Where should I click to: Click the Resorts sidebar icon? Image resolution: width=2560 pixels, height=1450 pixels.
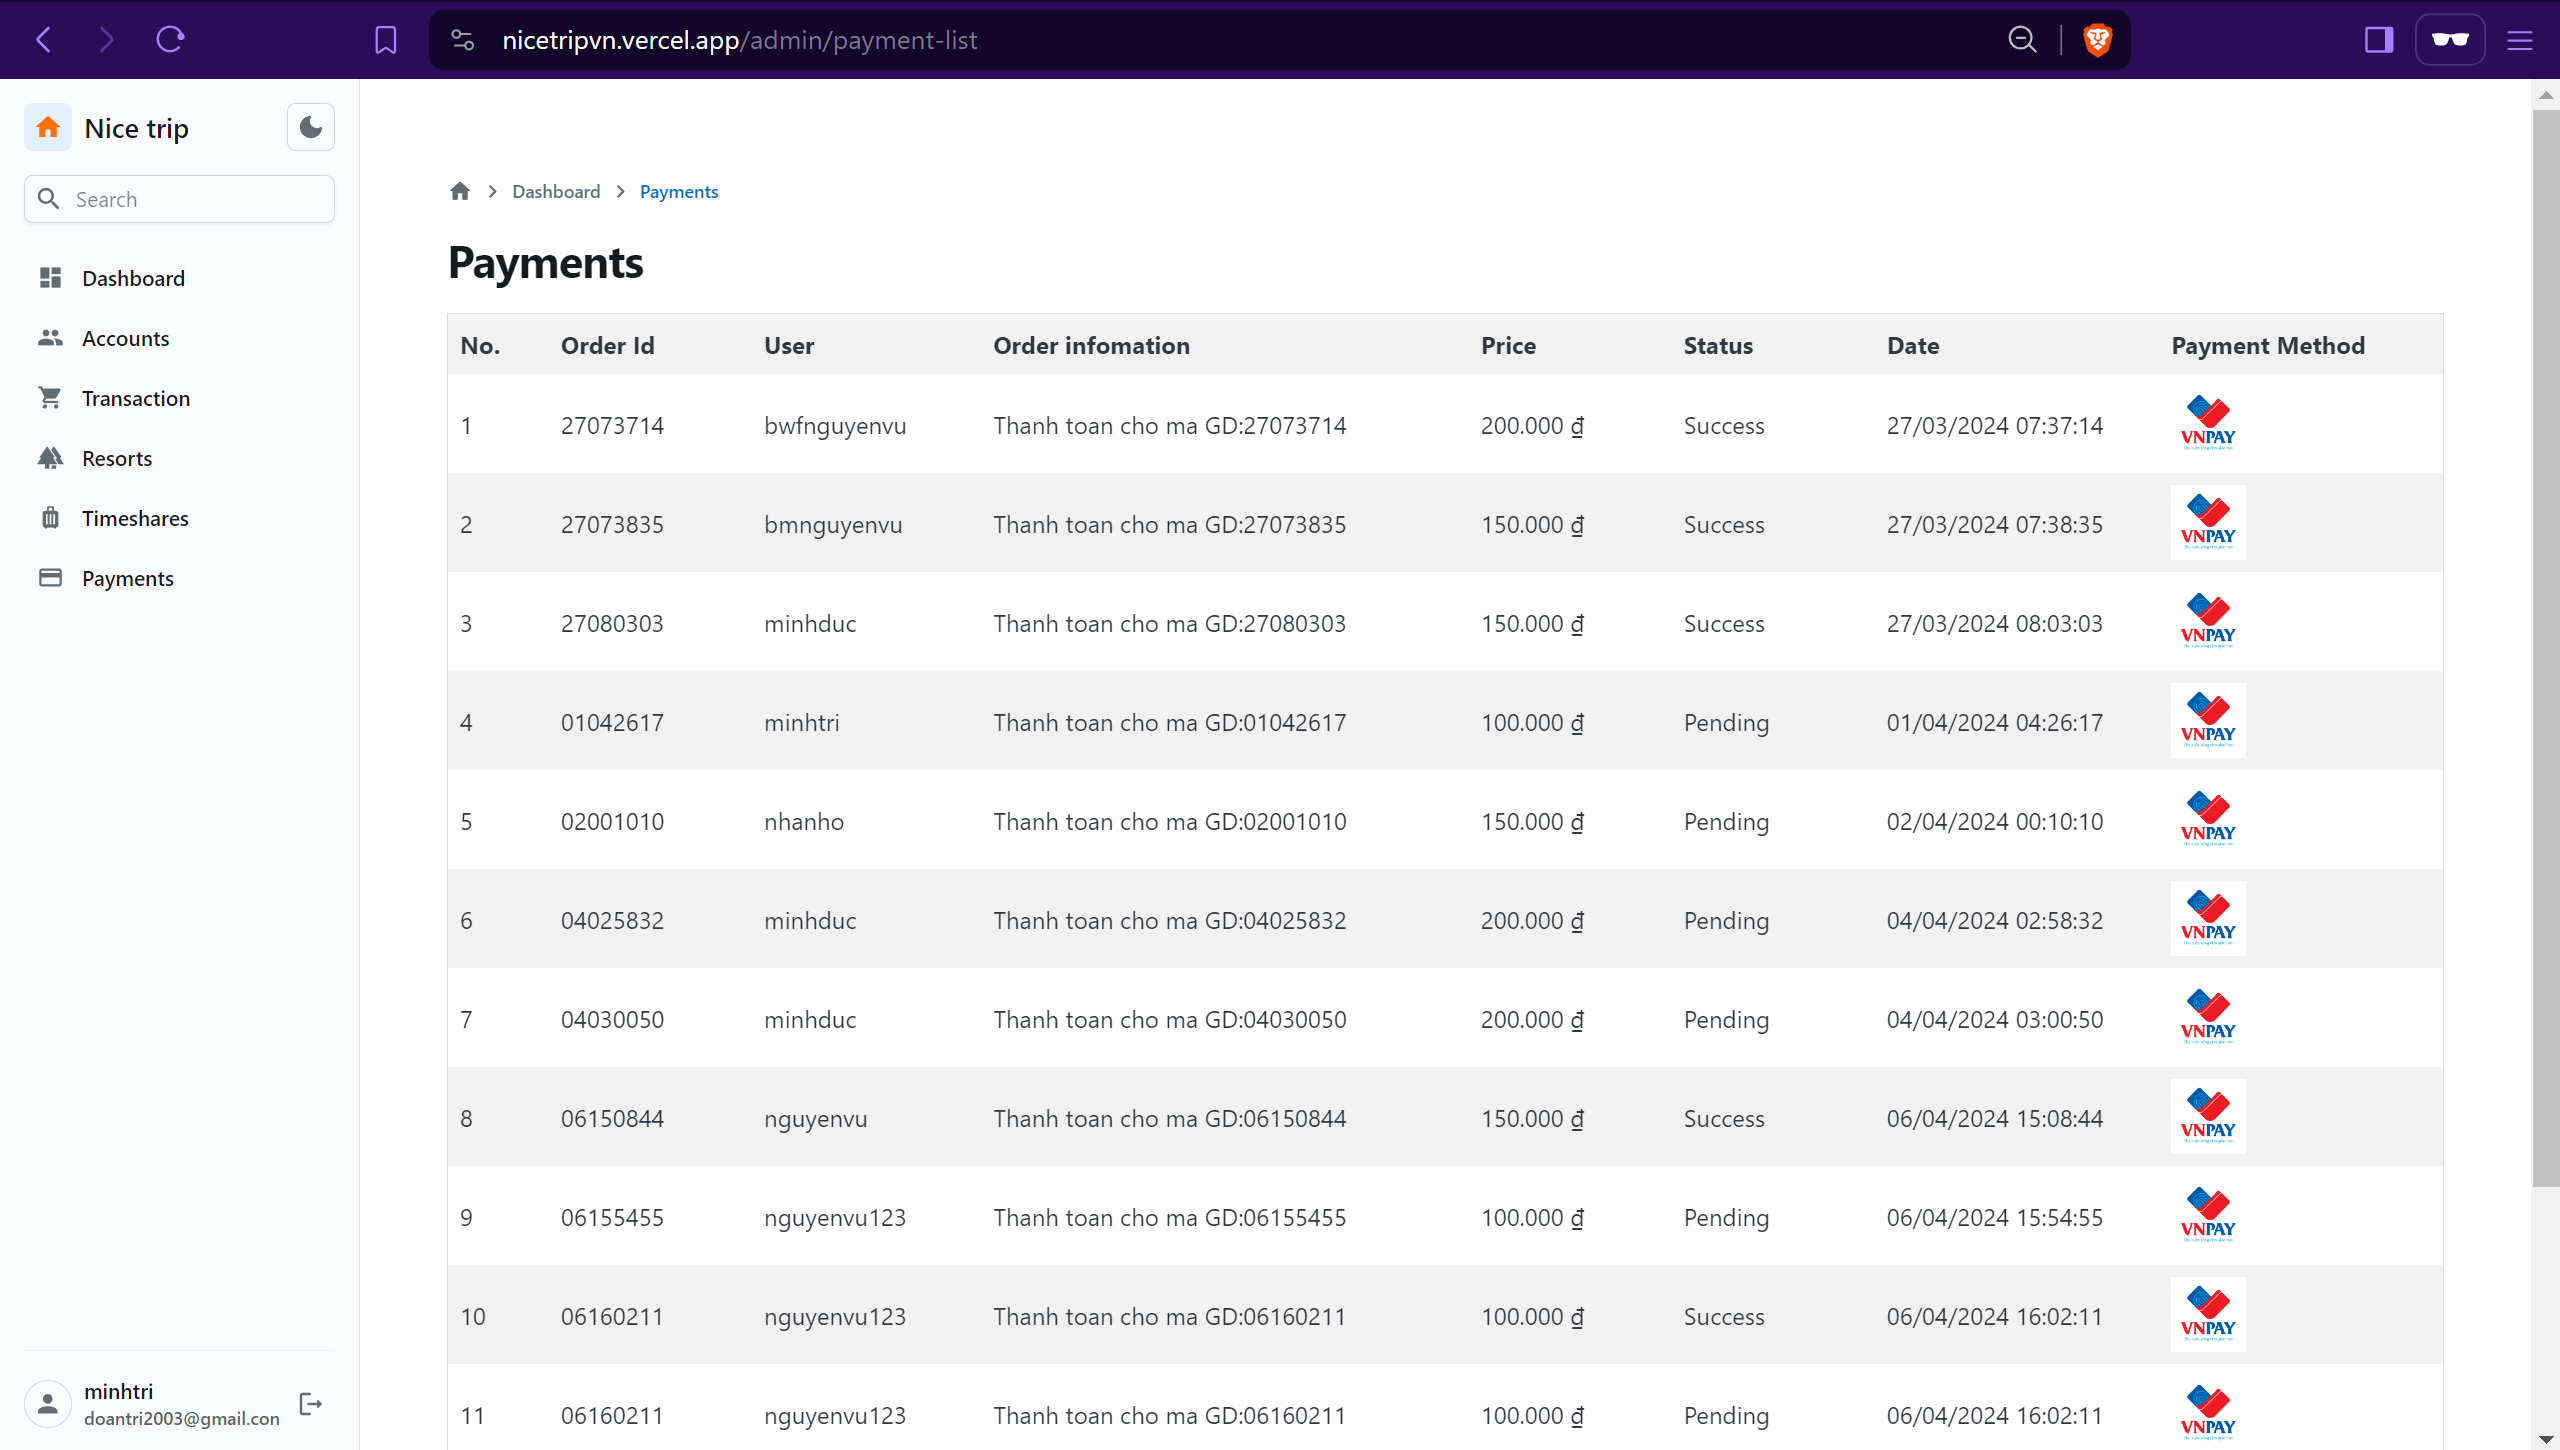[51, 457]
